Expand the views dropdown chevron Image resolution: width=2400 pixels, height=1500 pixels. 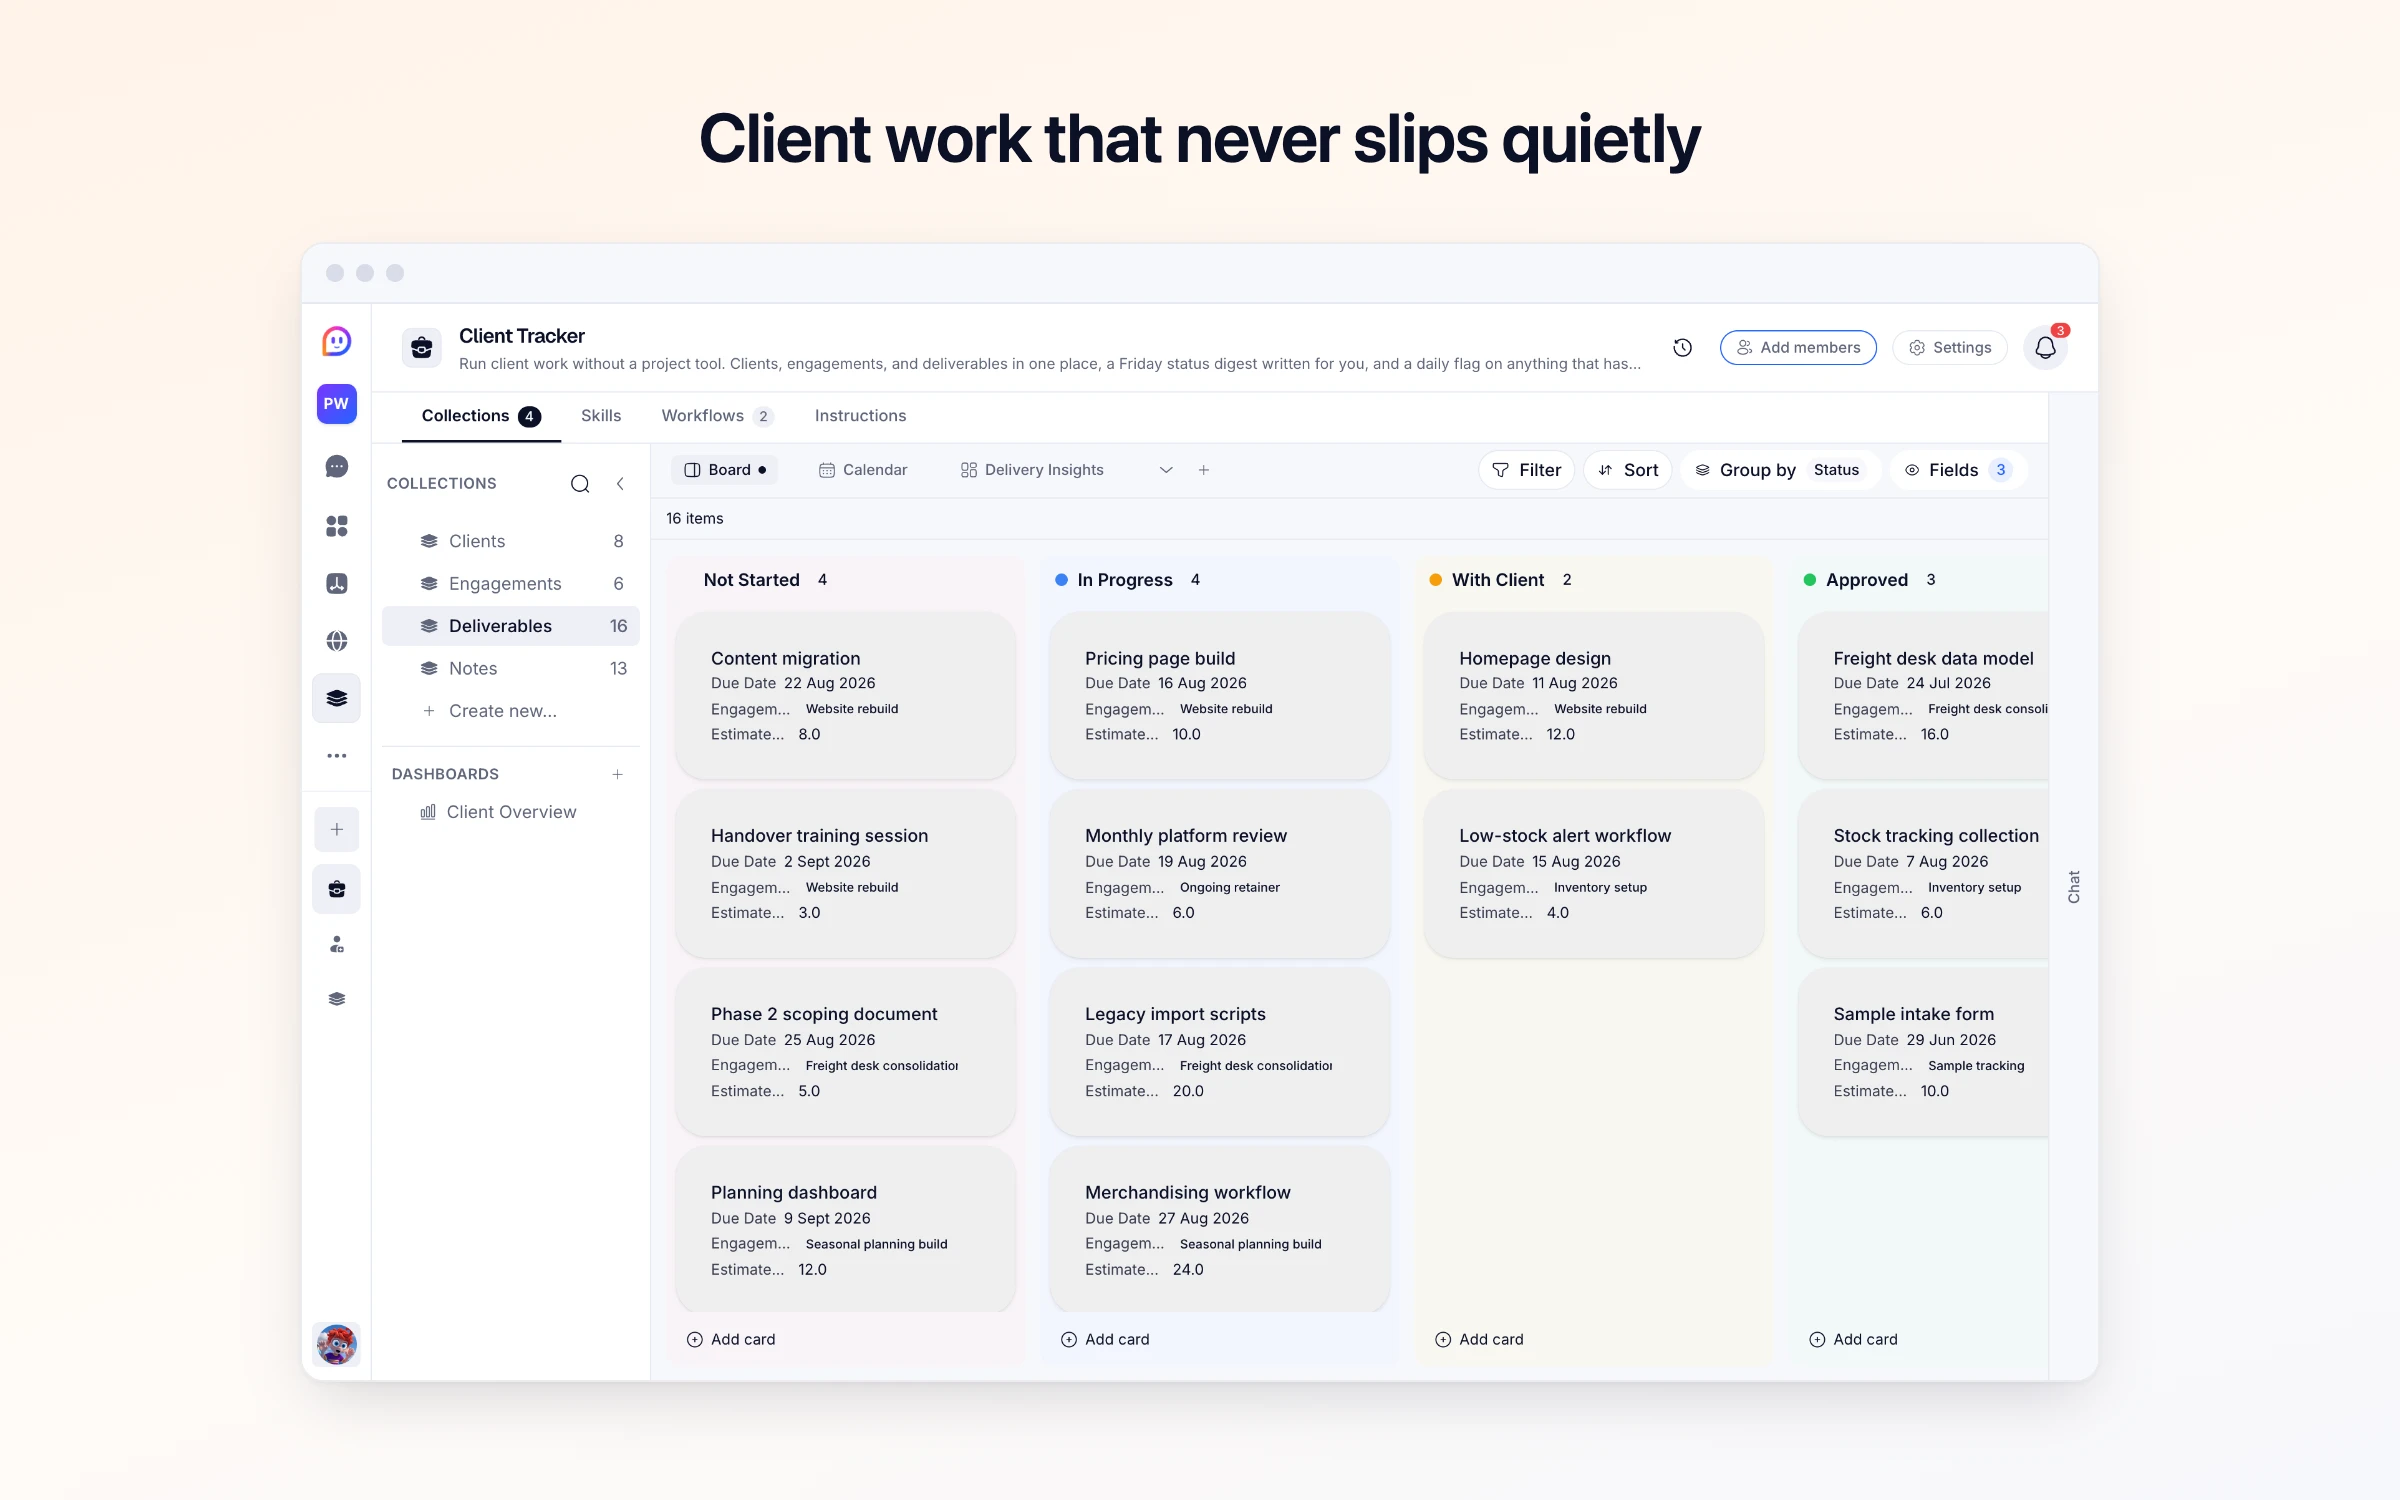(x=1166, y=470)
